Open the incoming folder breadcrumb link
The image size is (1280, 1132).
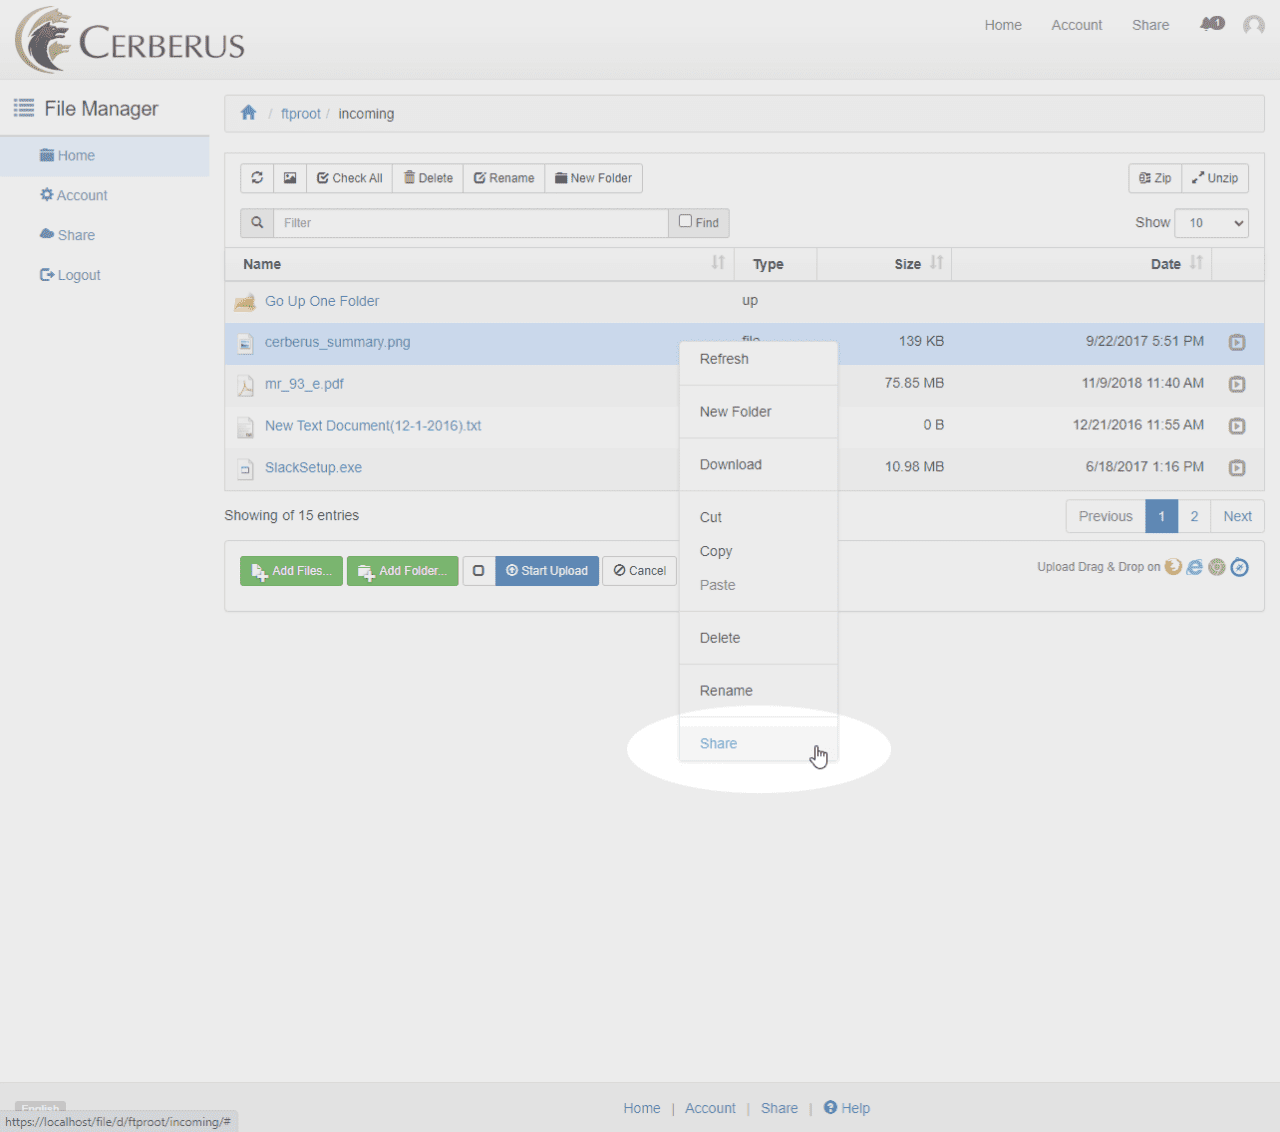[x=366, y=113]
